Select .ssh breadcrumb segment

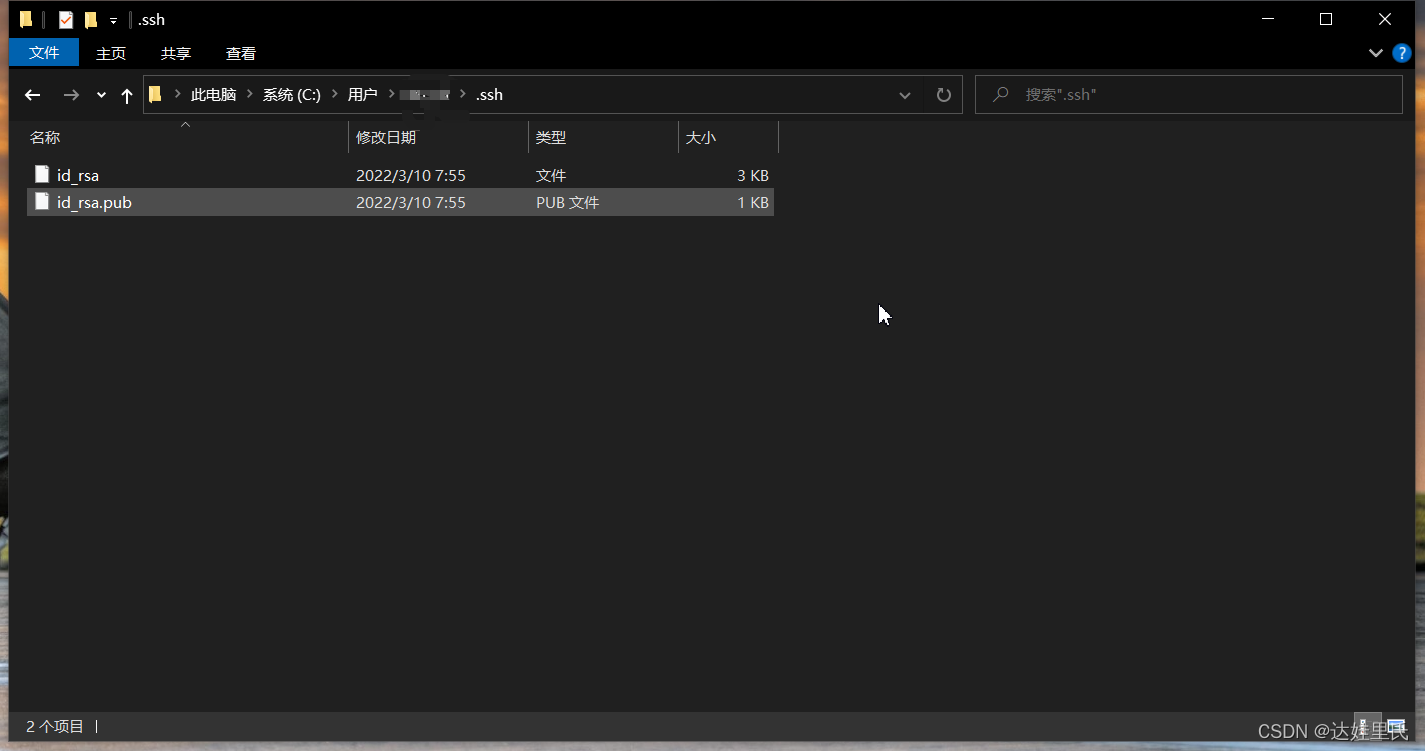(489, 94)
